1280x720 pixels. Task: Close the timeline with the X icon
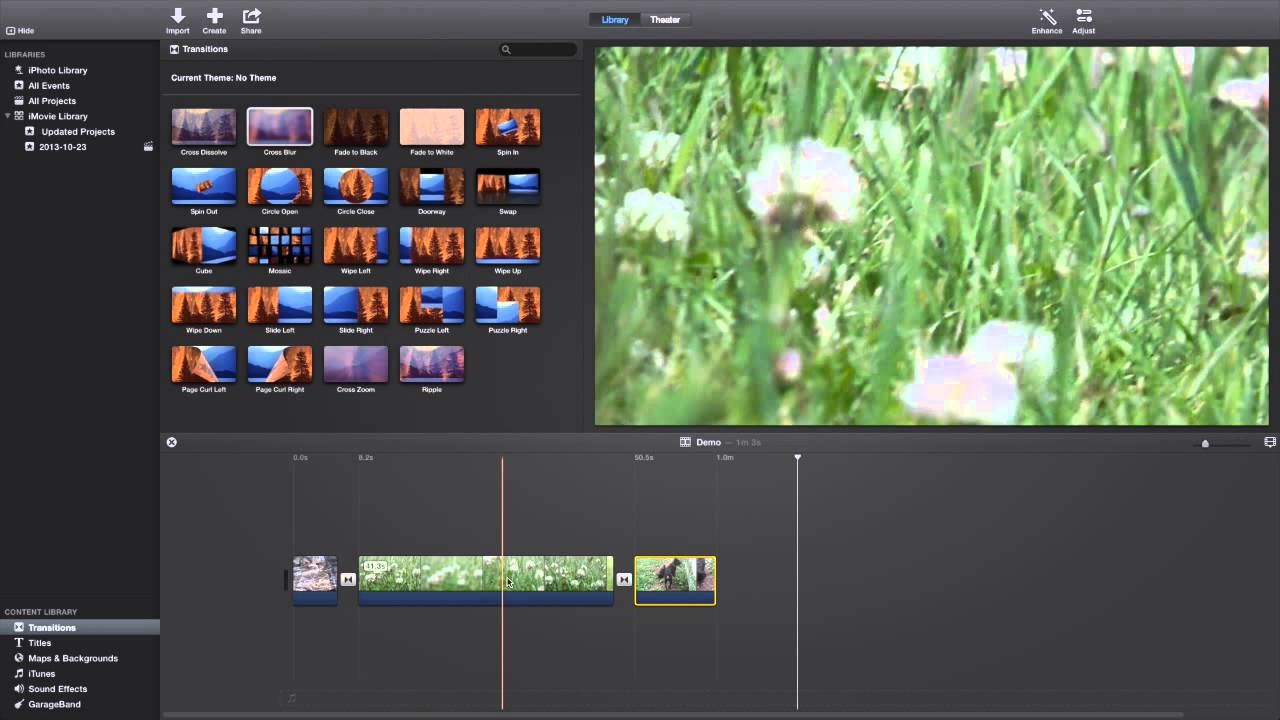tap(171, 442)
